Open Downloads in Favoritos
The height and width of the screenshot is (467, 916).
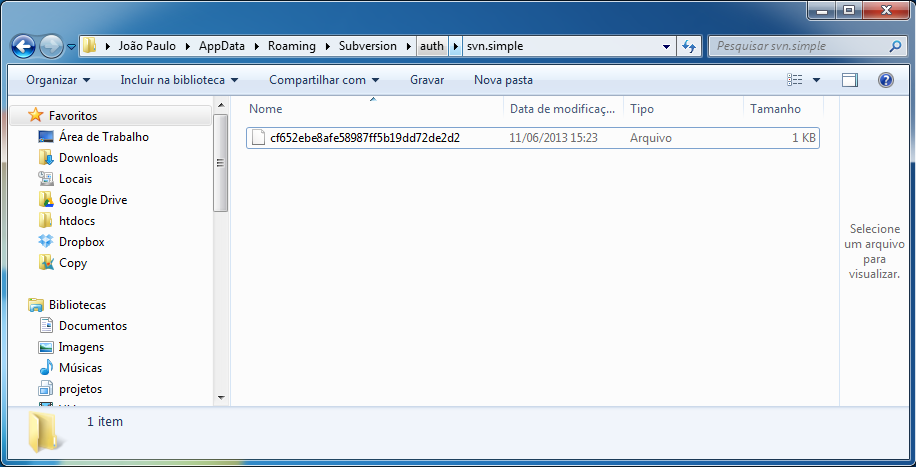click(88, 158)
